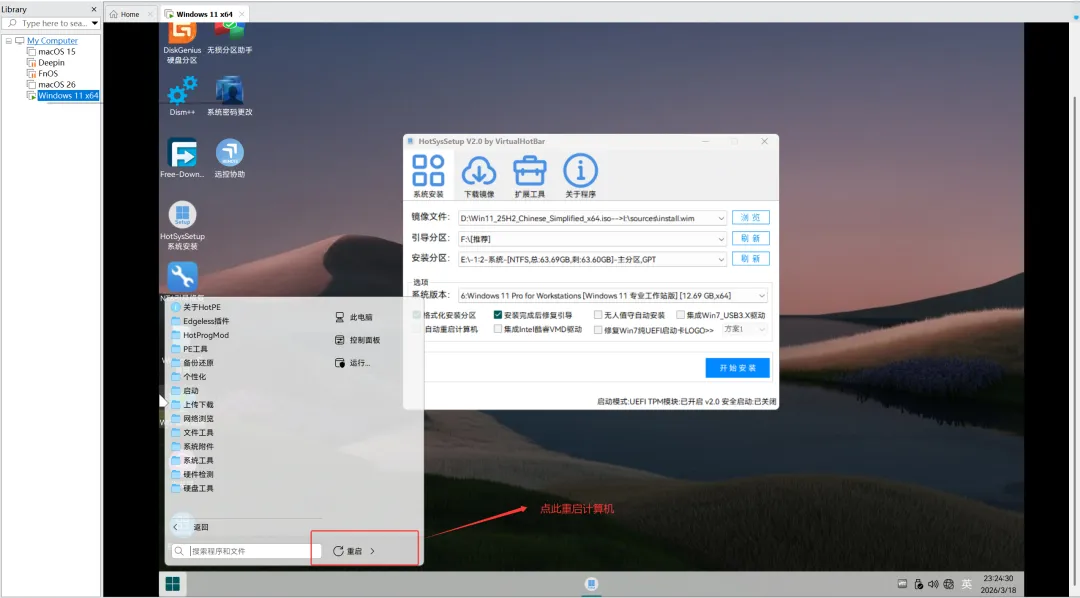1080x598 pixels.
Task: Uncheck 安装完成后修复引导 checkbox
Action: [498, 315]
